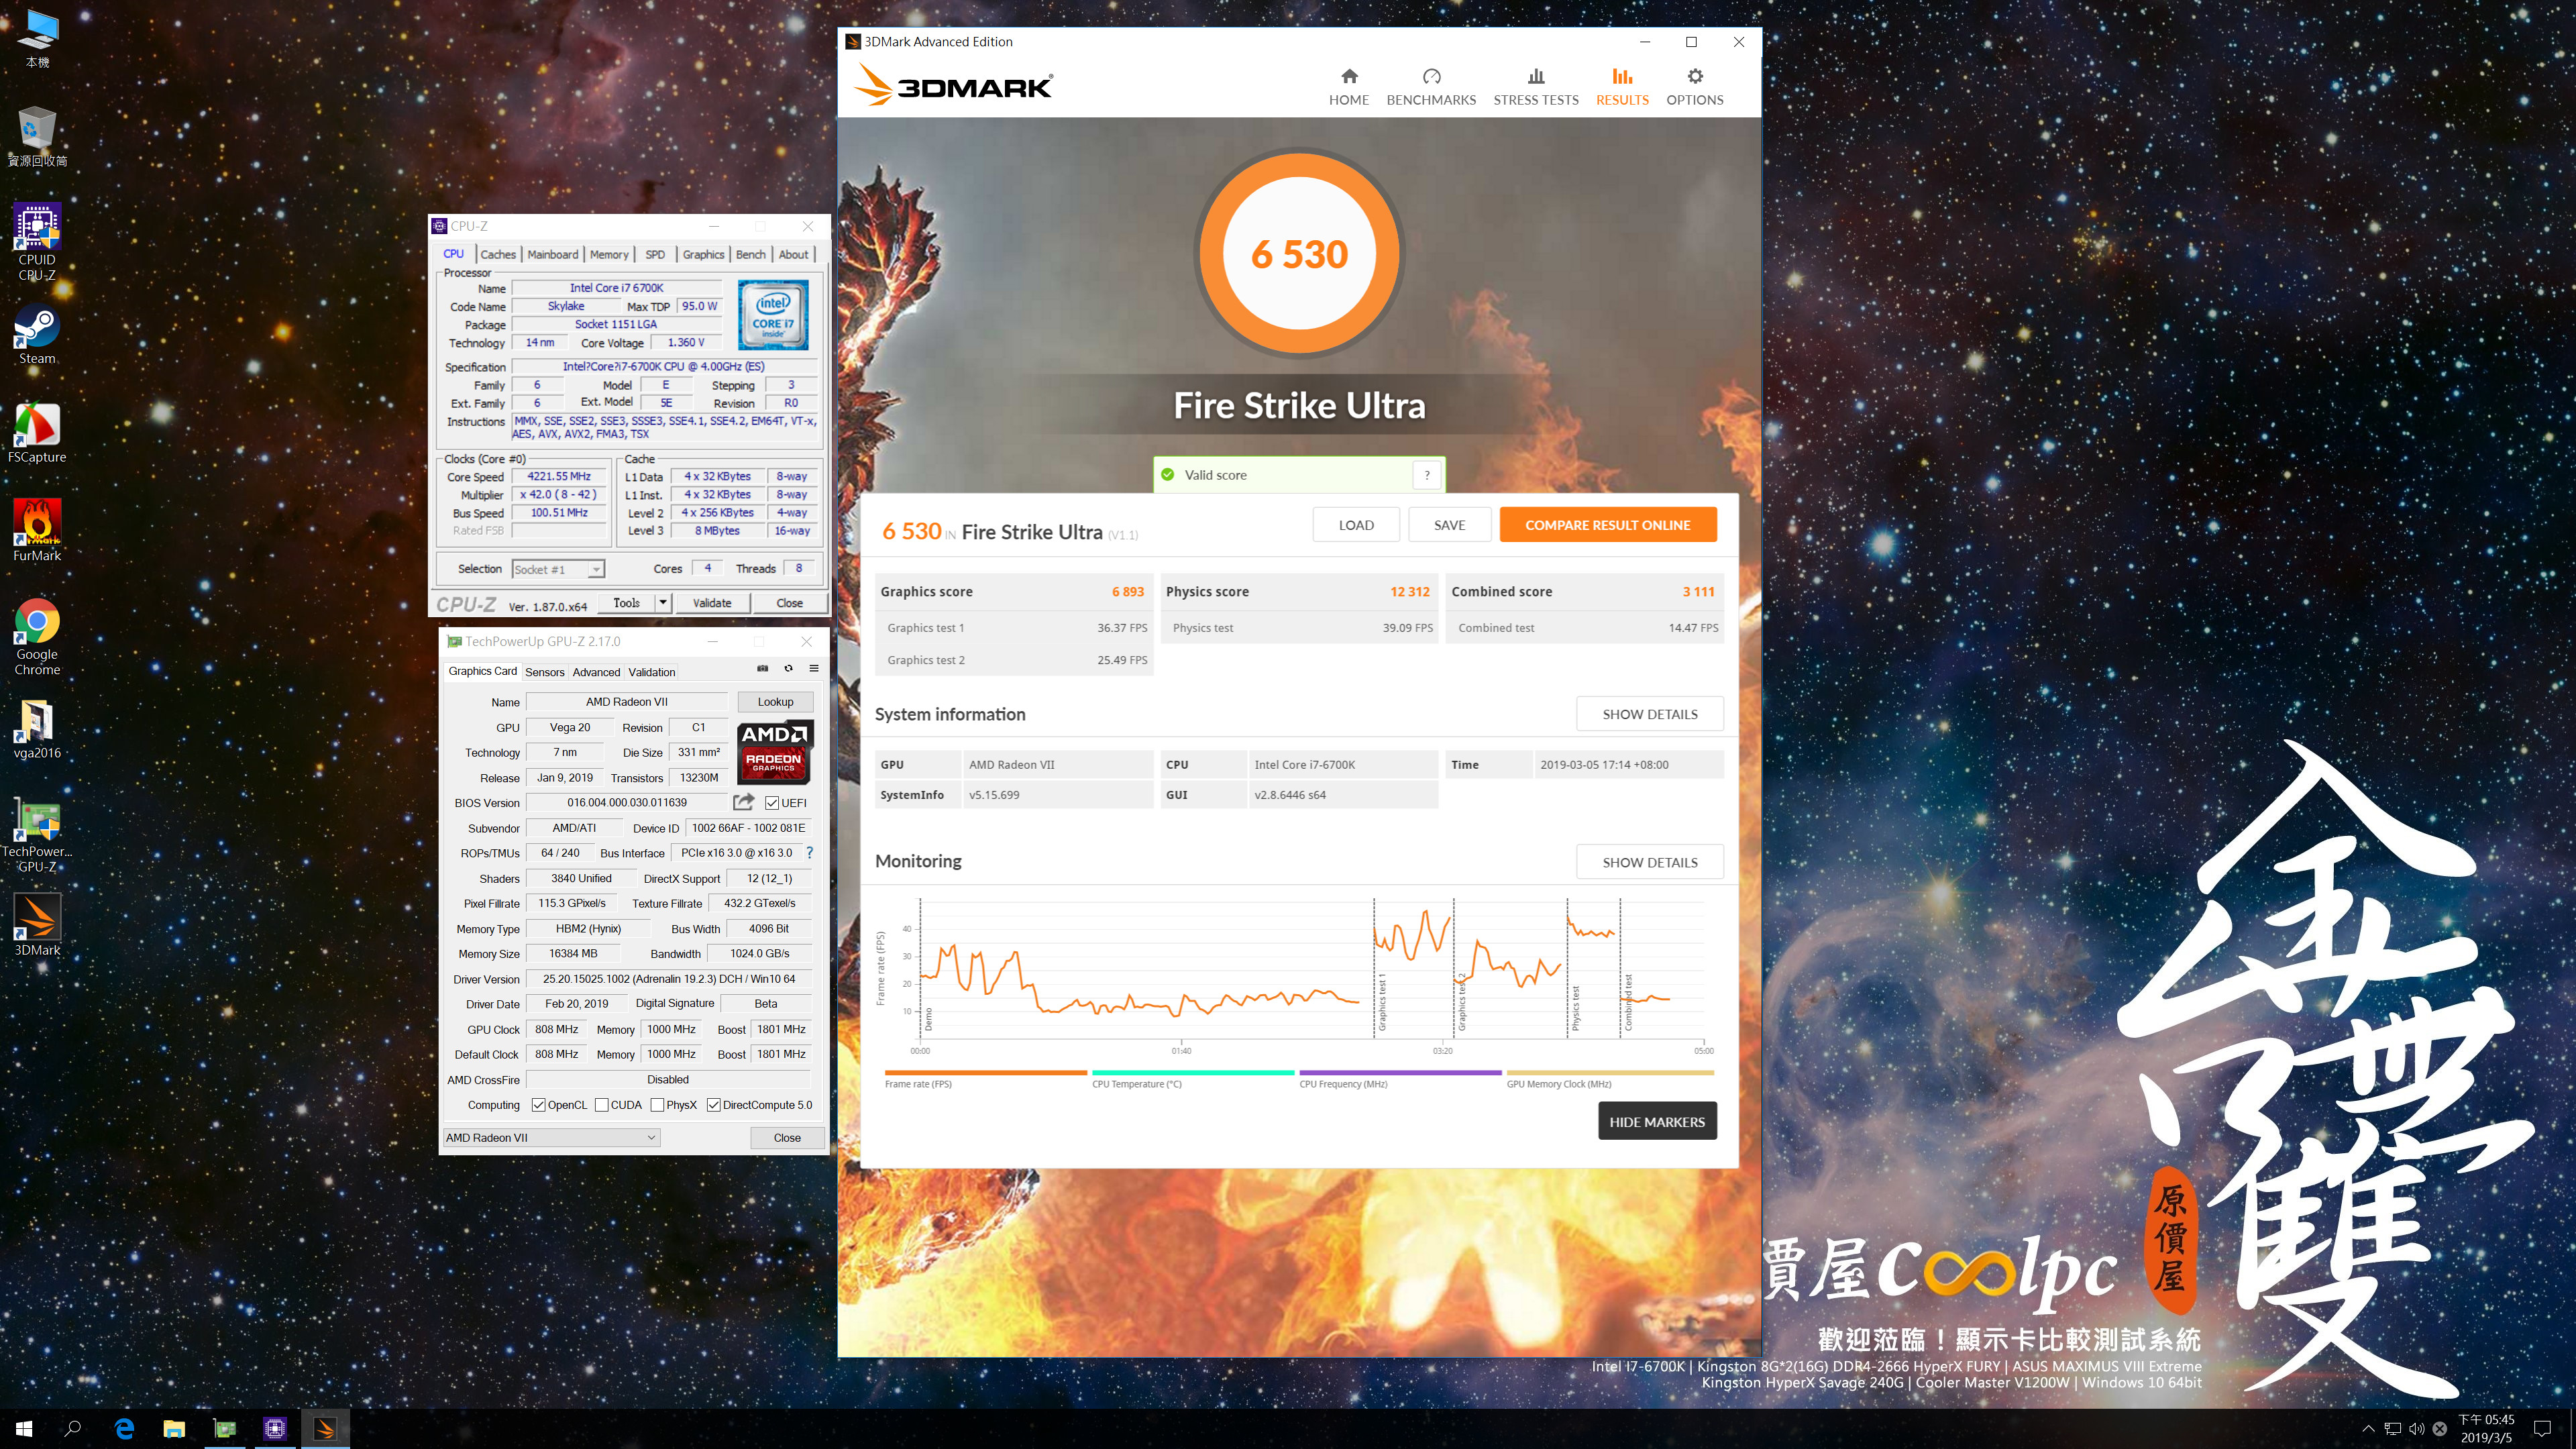
Task: Open the Recycle Bin desktop icon
Action: tap(37, 136)
